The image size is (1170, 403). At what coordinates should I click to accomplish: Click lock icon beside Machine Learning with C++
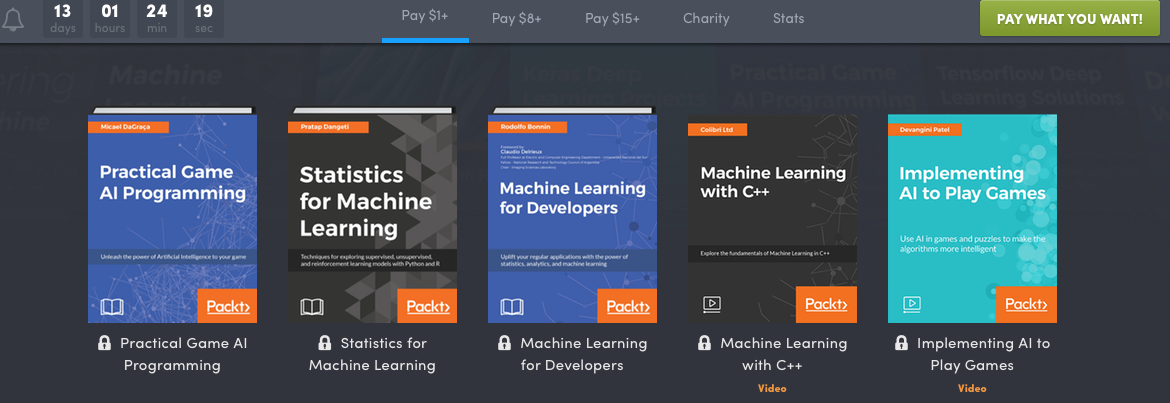(704, 343)
